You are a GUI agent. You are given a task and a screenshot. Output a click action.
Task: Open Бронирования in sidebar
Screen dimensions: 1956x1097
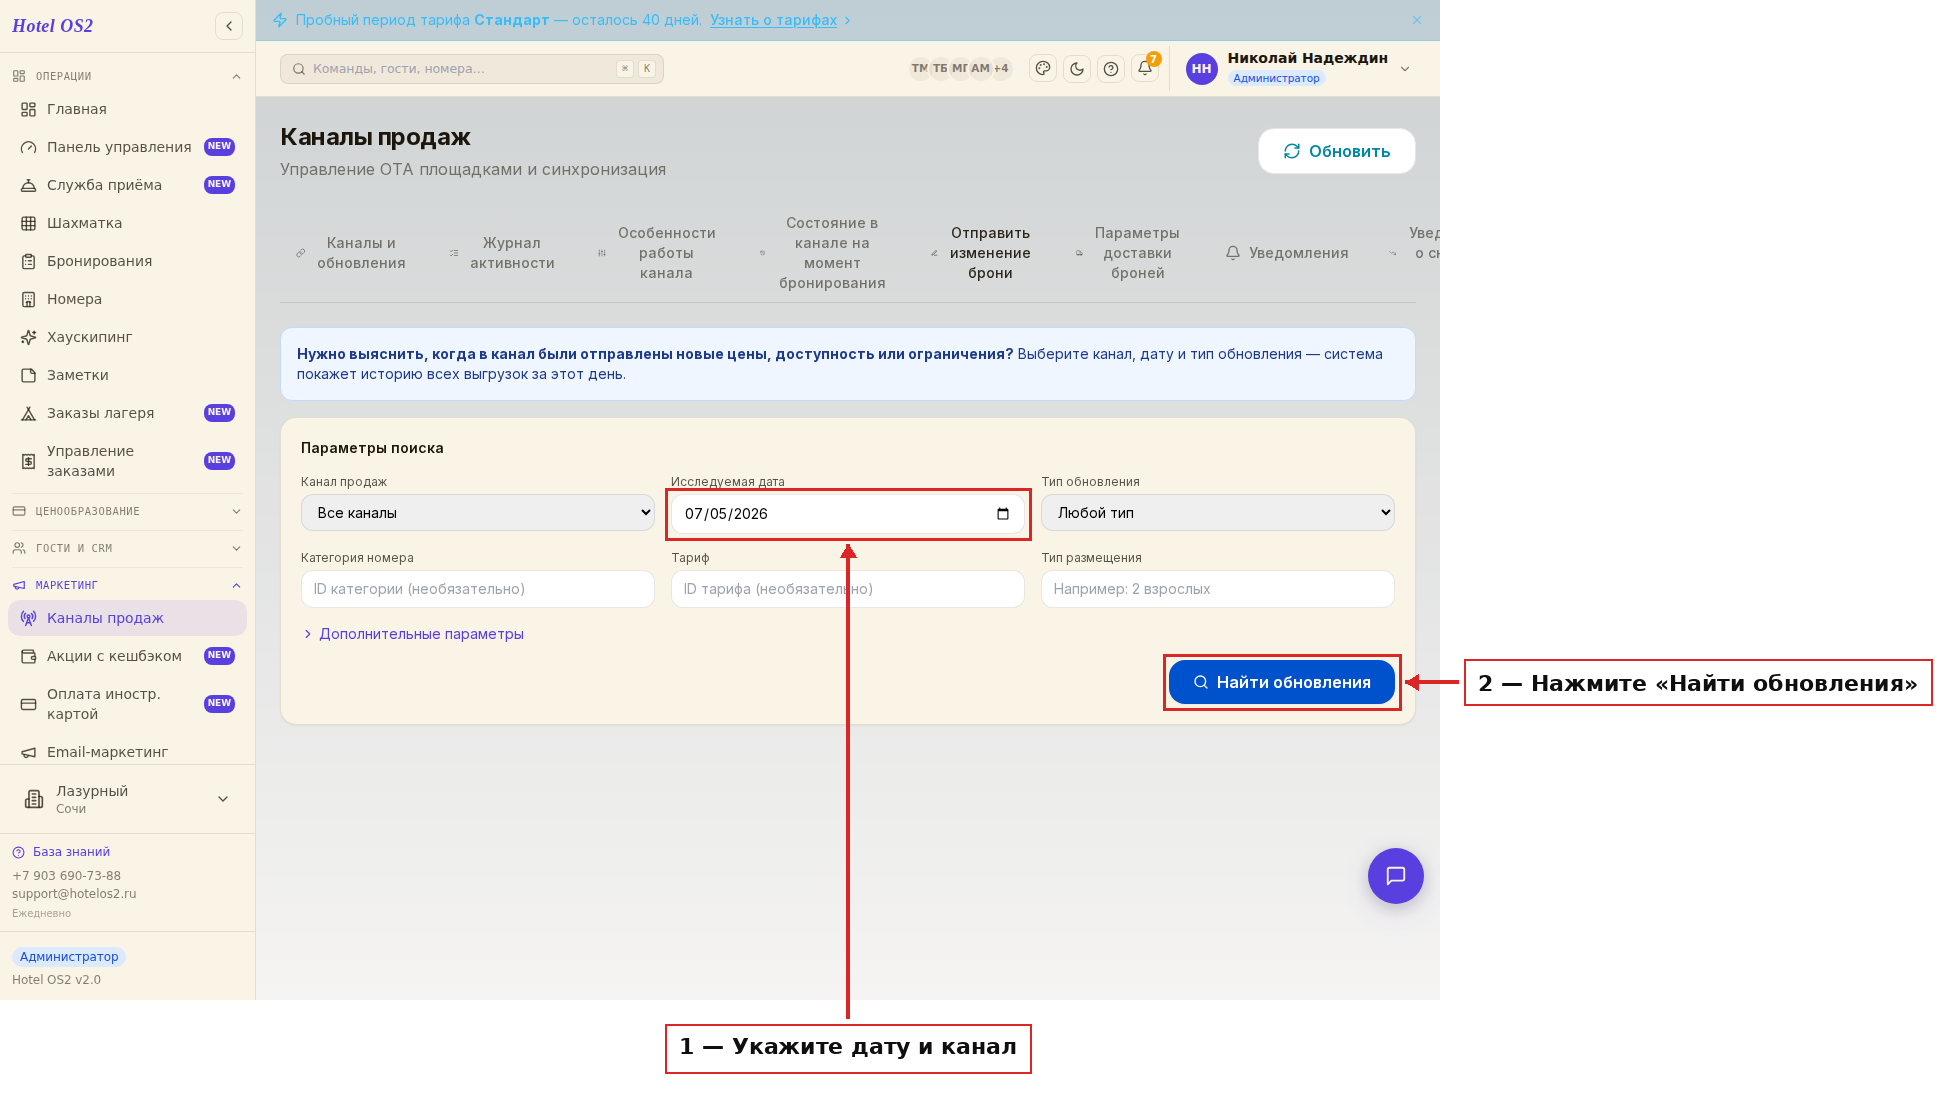(x=127, y=261)
